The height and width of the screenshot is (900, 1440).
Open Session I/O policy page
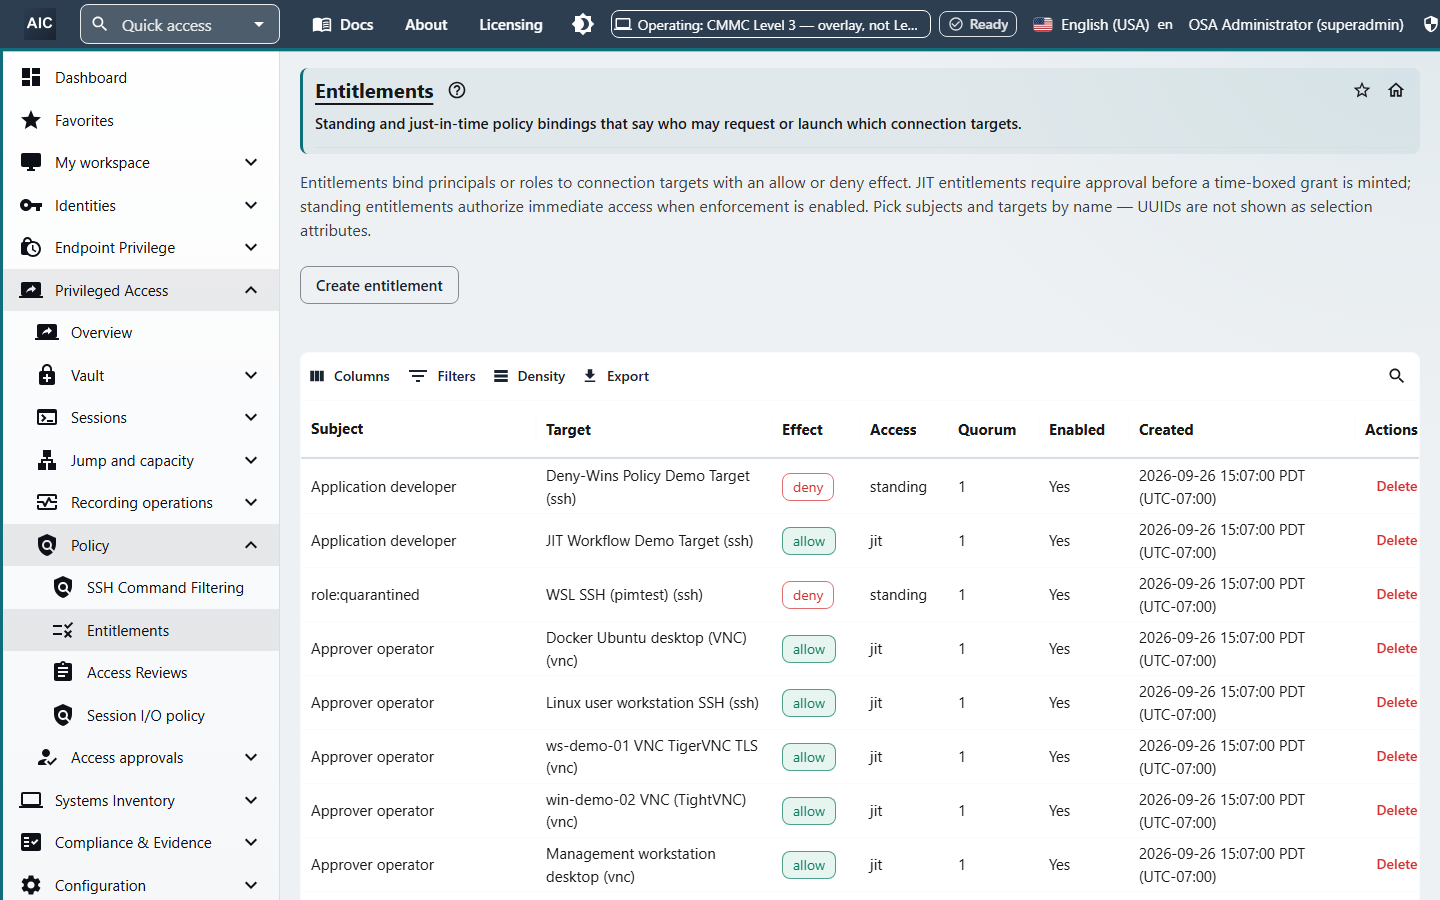click(140, 715)
